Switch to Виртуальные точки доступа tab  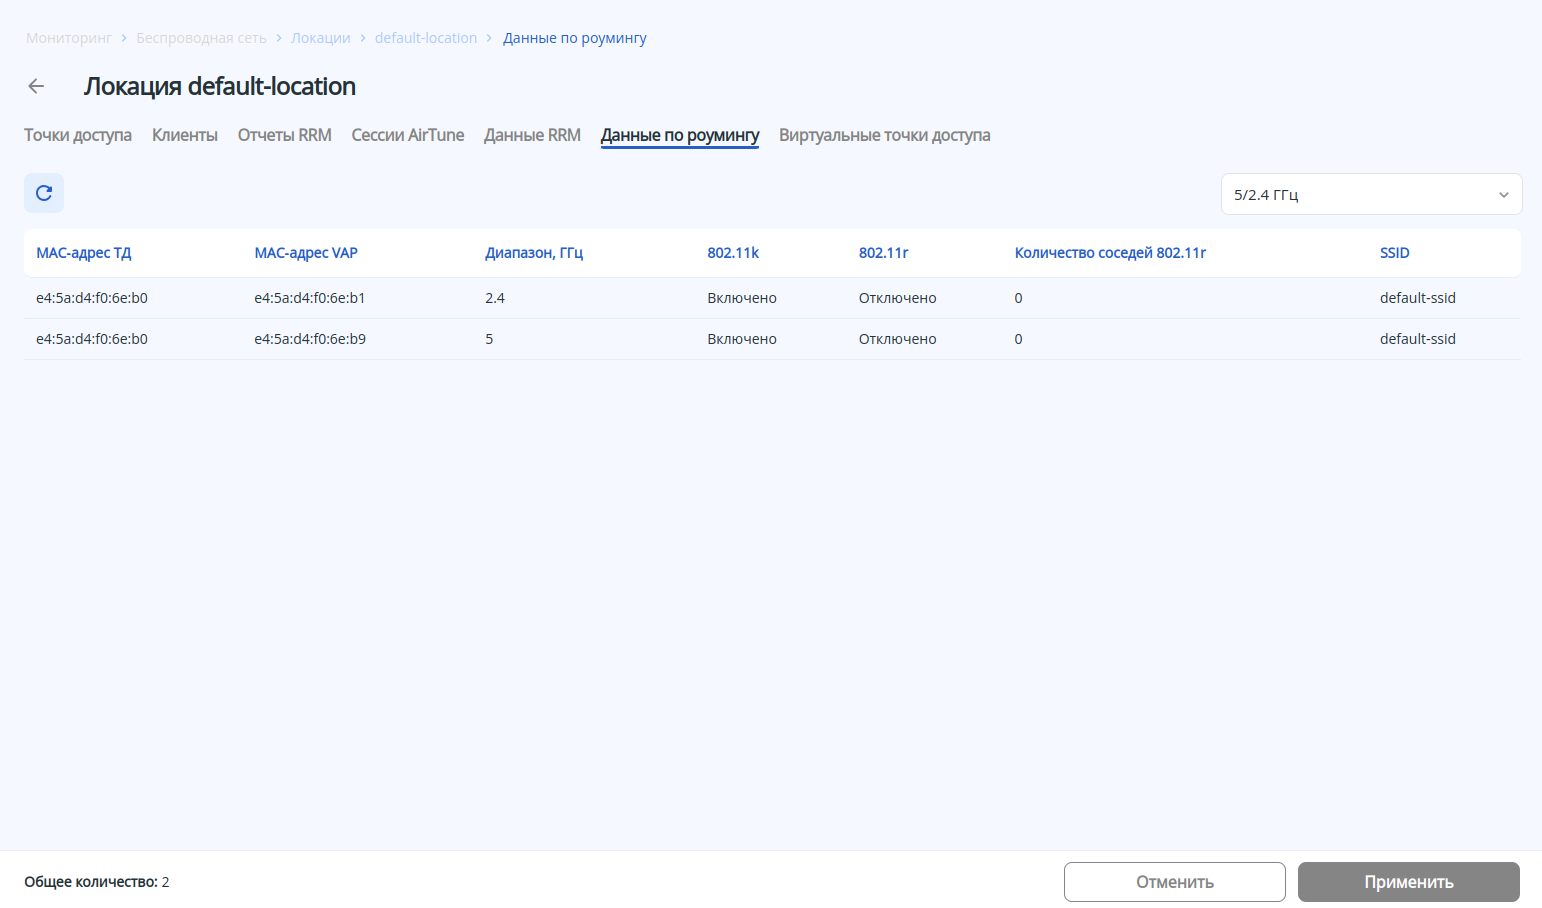[x=884, y=135]
